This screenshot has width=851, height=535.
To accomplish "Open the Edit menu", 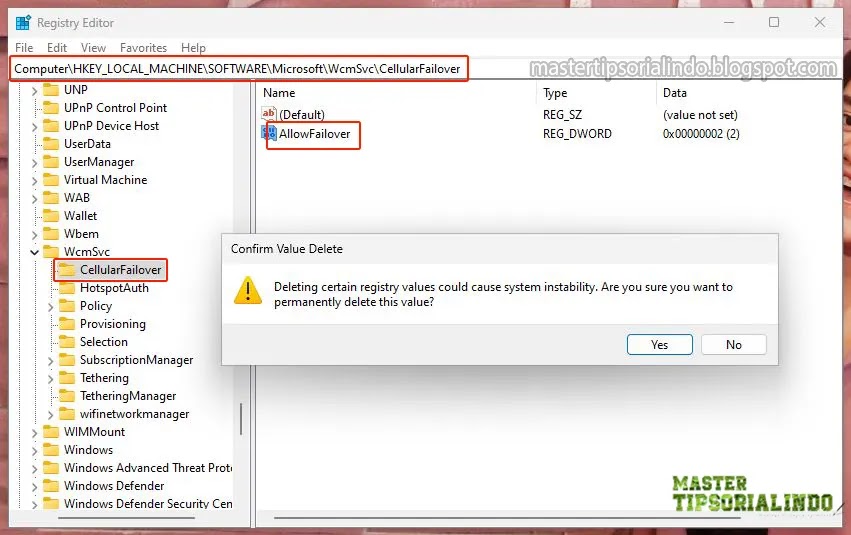I will 56,48.
